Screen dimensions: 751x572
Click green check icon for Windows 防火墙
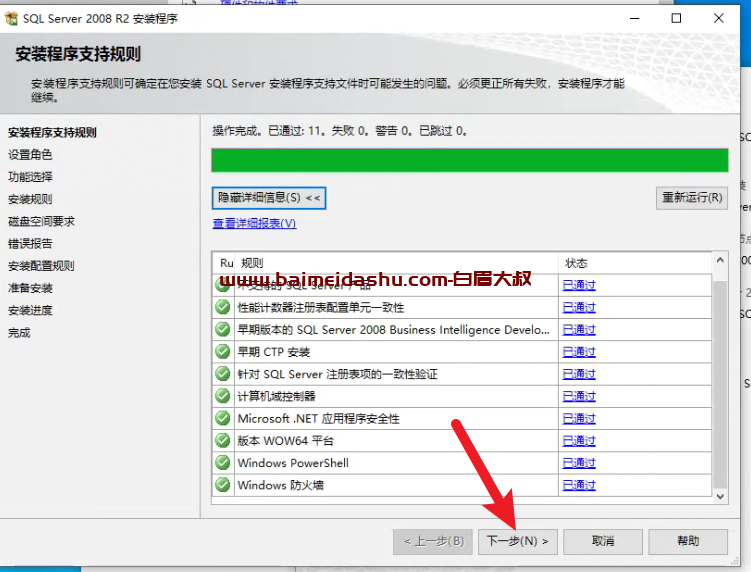223,485
